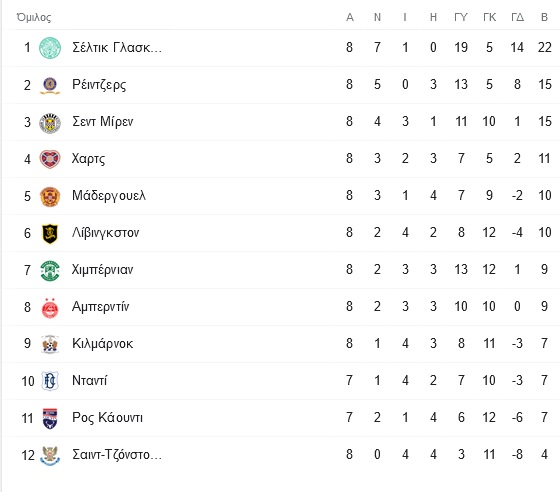Click the Aberdeen red crest

pos(50,307)
